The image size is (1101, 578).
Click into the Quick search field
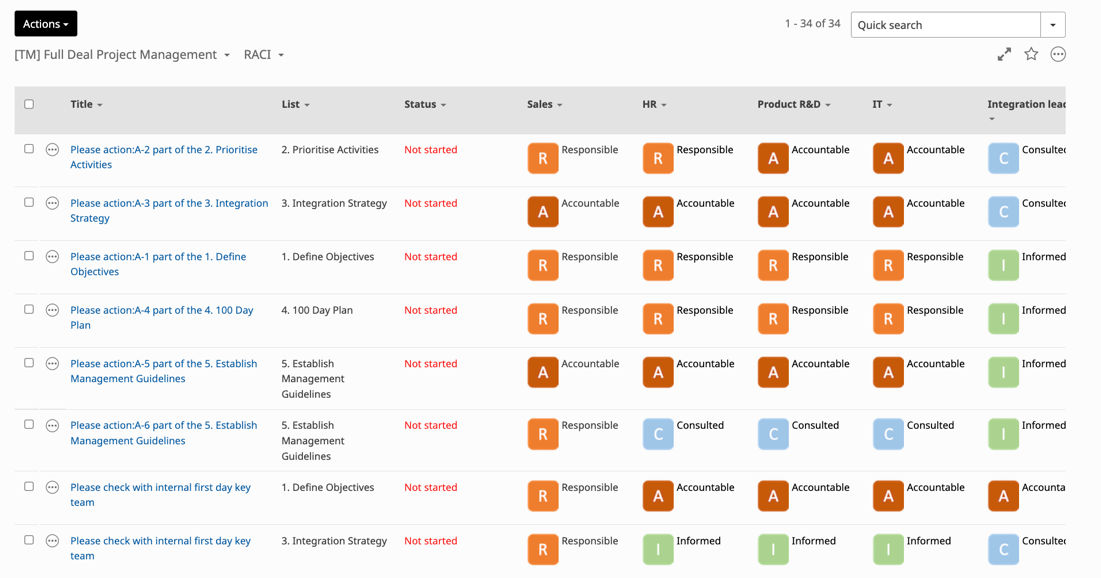tap(946, 25)
